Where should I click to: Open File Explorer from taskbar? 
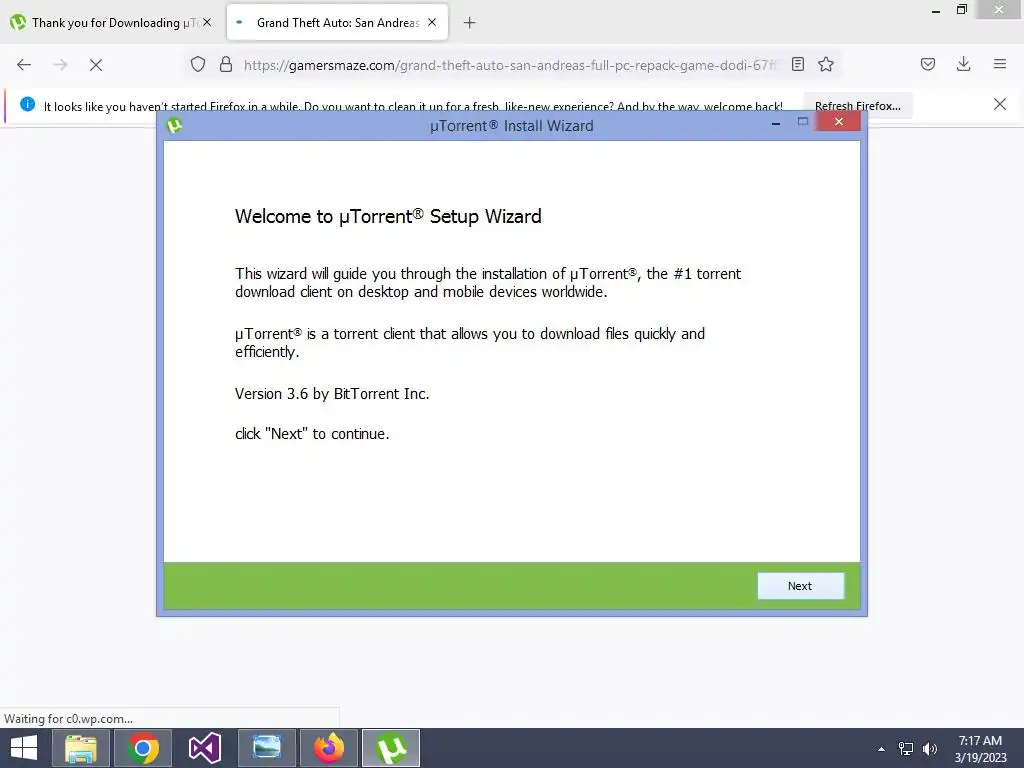pyautogui.click(x=80, y=748)
